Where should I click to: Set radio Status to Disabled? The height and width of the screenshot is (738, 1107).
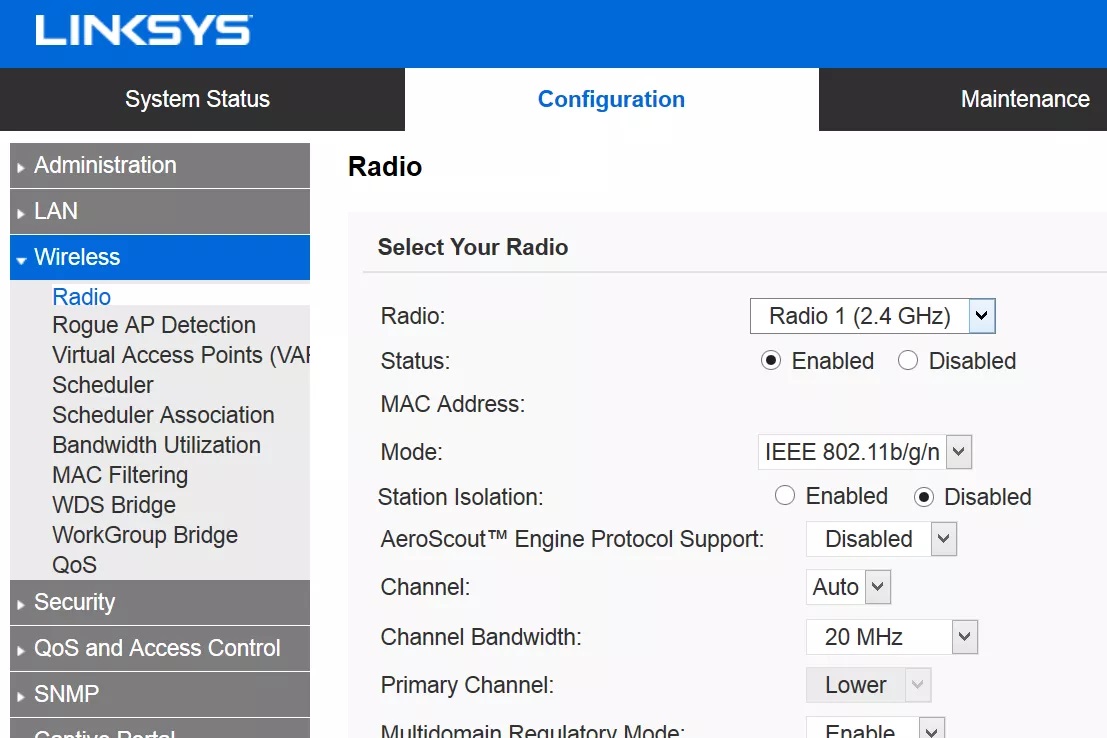pos(908,361)
